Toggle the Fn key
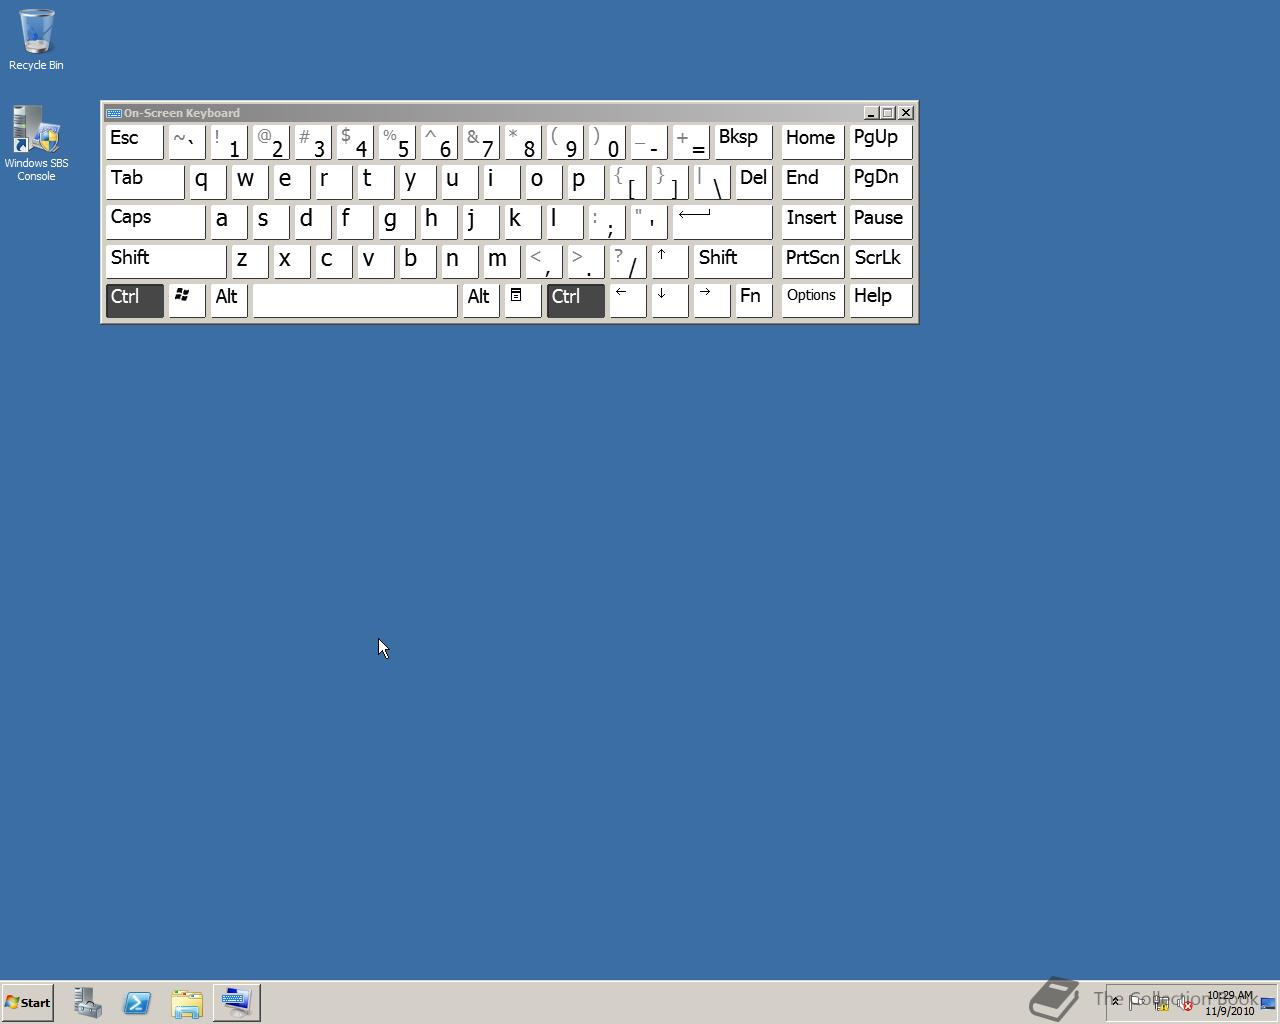Image resolution: width=1280 pixels, height=1024 pixels. coord(754,299)
